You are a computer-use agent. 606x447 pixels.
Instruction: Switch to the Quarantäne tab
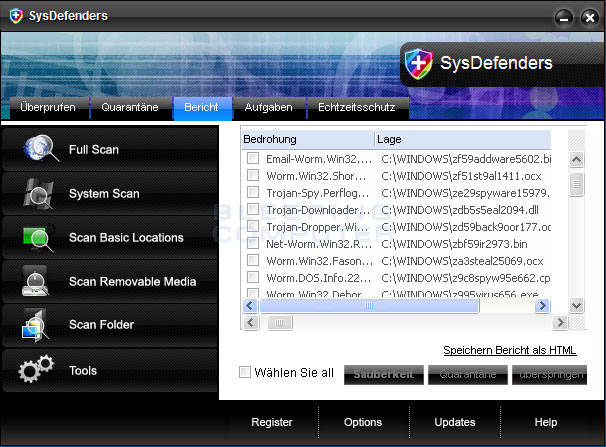[x=130, y=107]
